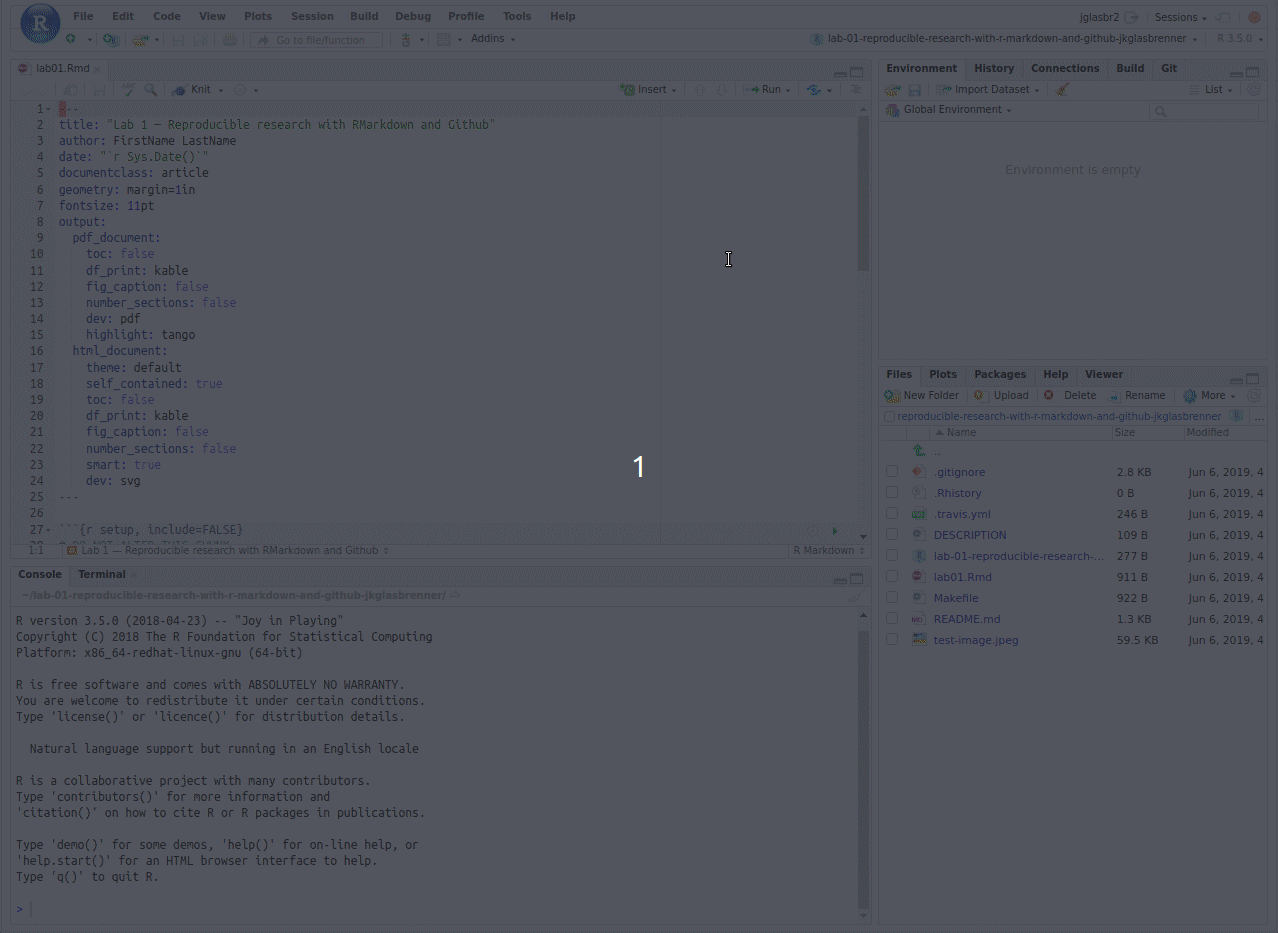The height and width of the screenshot is (933, 1278).
Task: Click the create project icon
Action: click(x=110, y=39)
